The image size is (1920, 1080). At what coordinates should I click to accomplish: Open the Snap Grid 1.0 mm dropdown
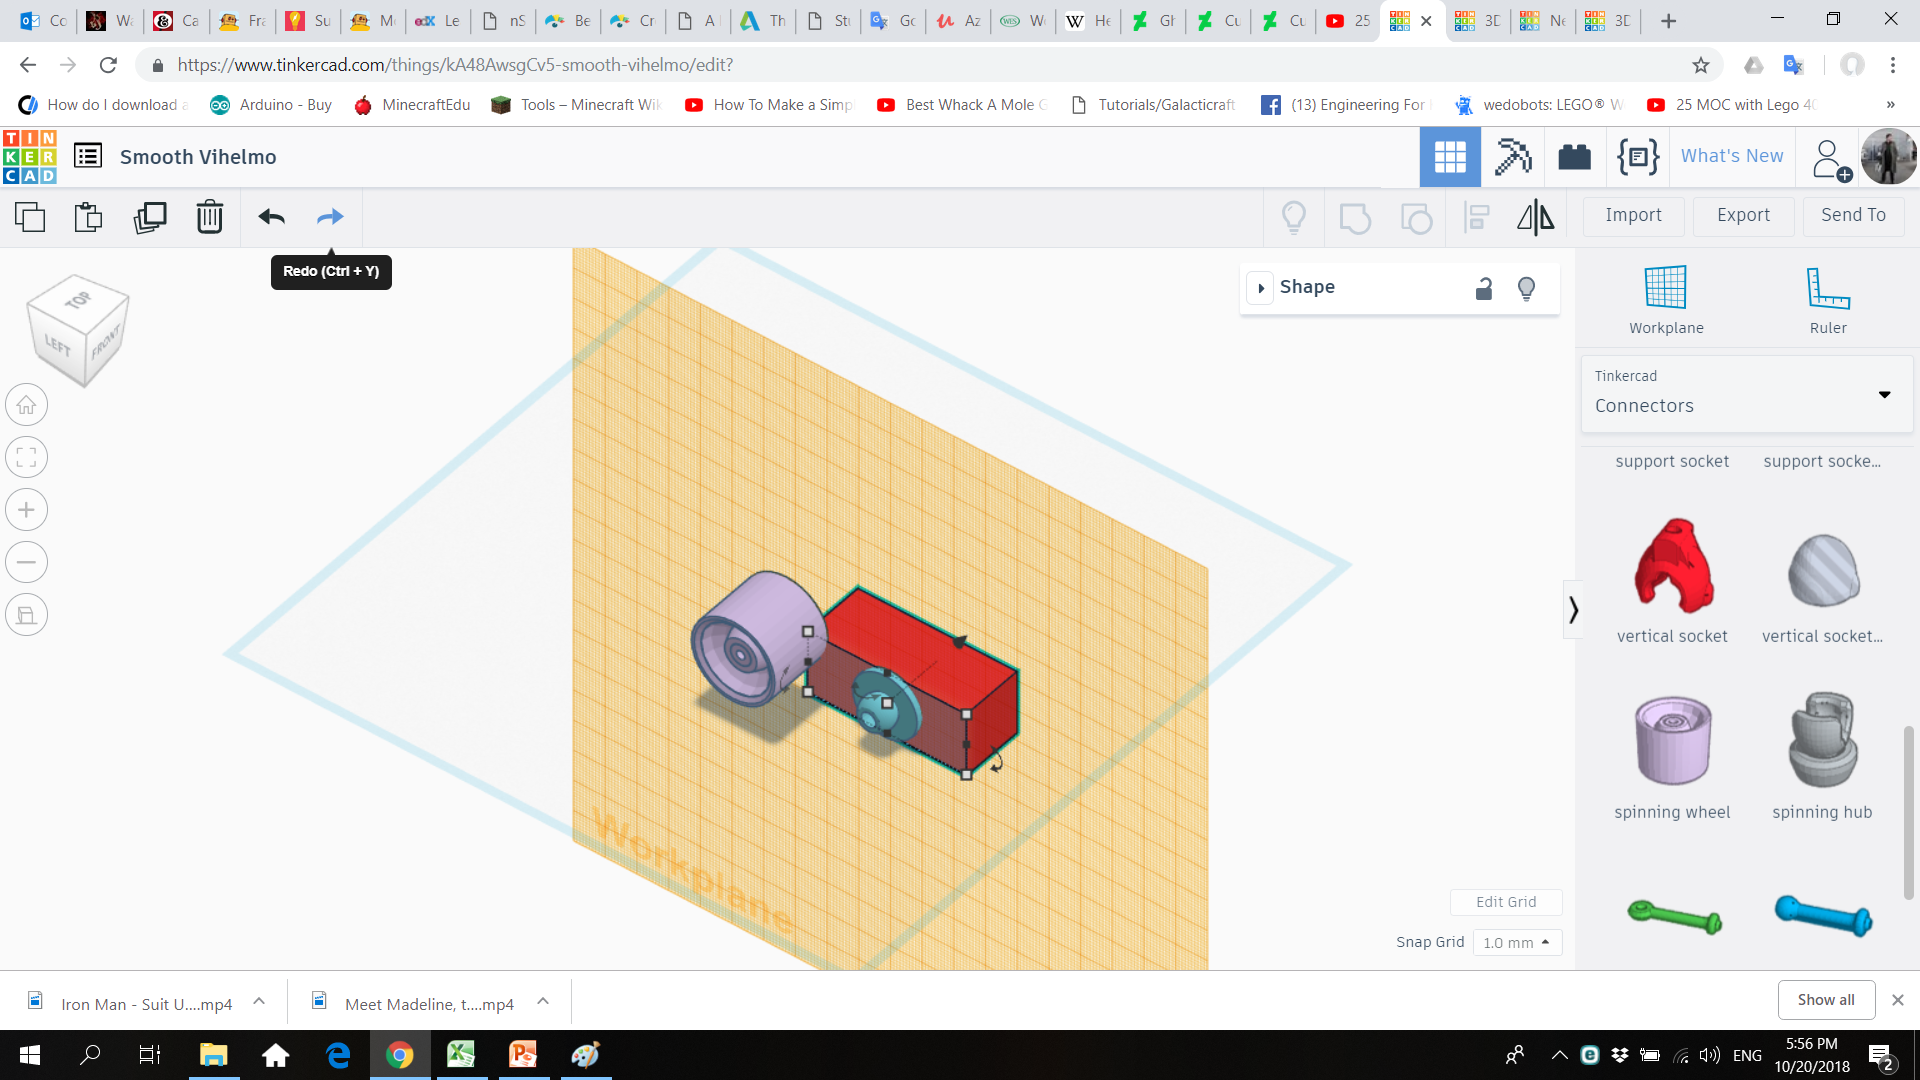(x=1516, y=942)
